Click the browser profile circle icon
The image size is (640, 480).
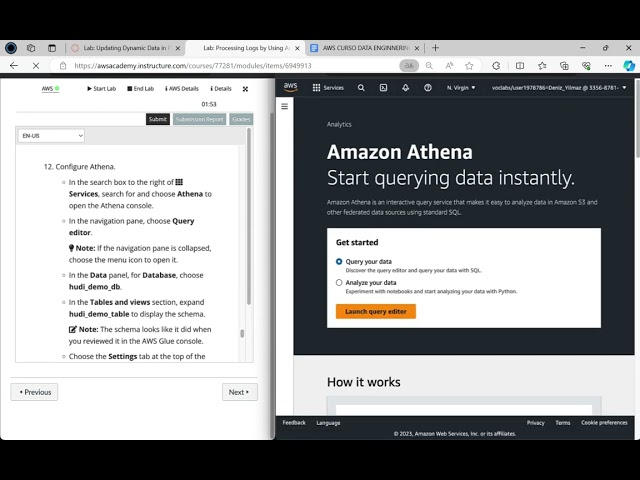(x=11, y=48)
